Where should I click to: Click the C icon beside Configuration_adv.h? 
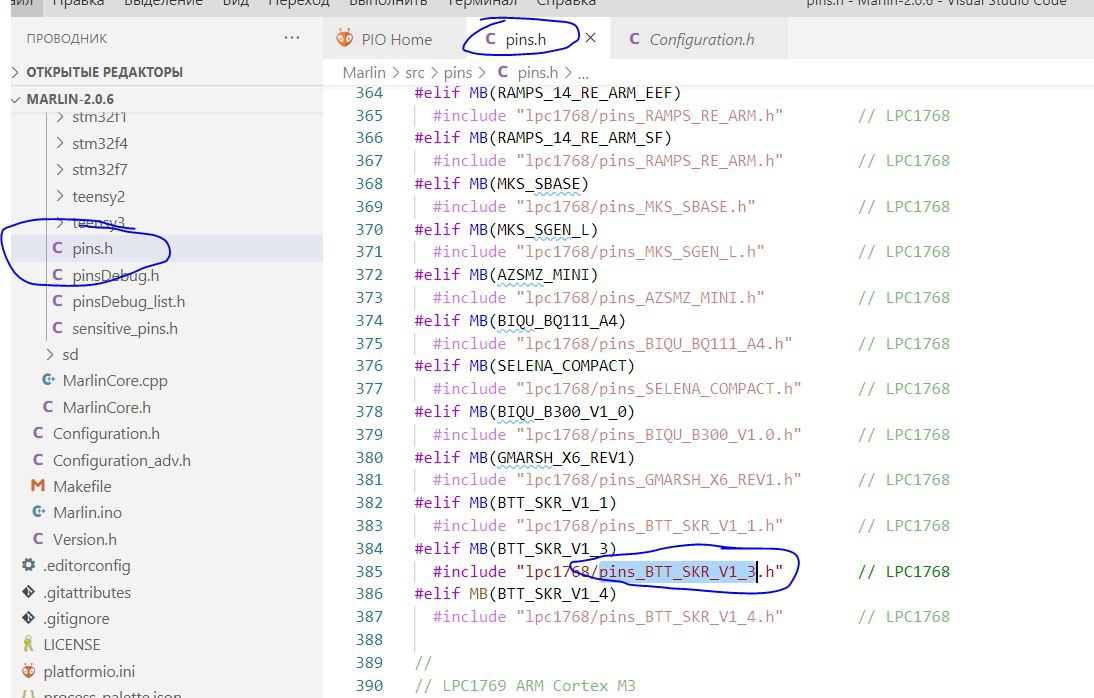pos(38,460)
